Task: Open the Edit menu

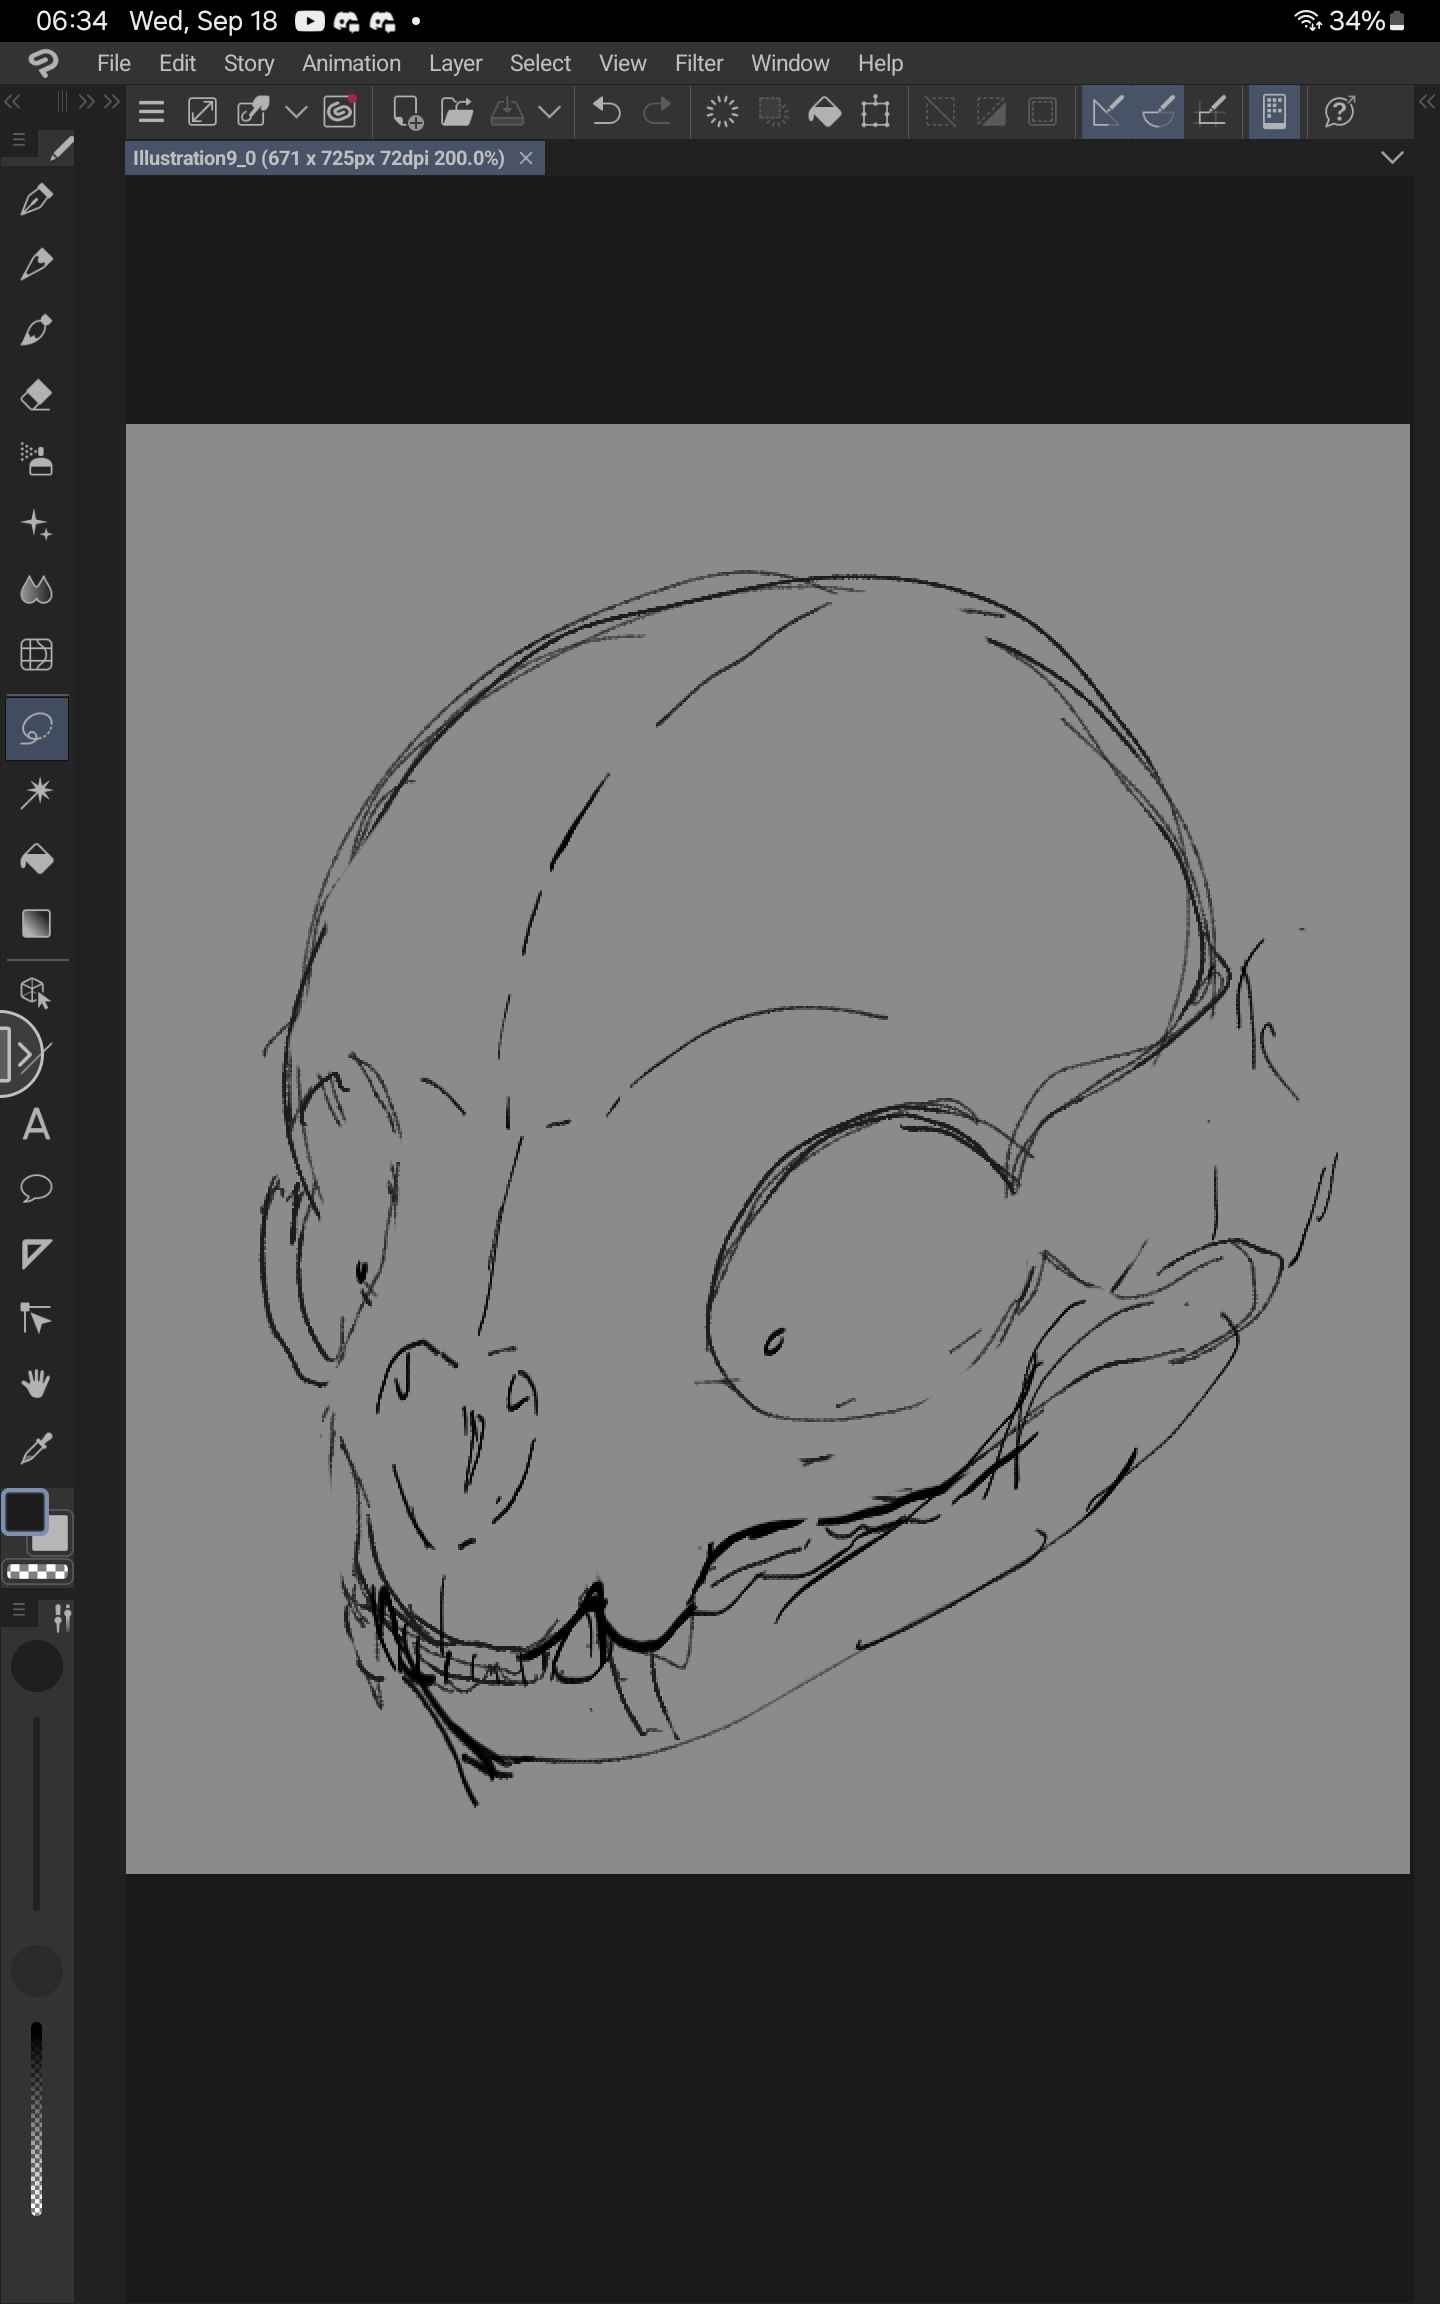Action: pyautogui.click(x=177, y=63)
